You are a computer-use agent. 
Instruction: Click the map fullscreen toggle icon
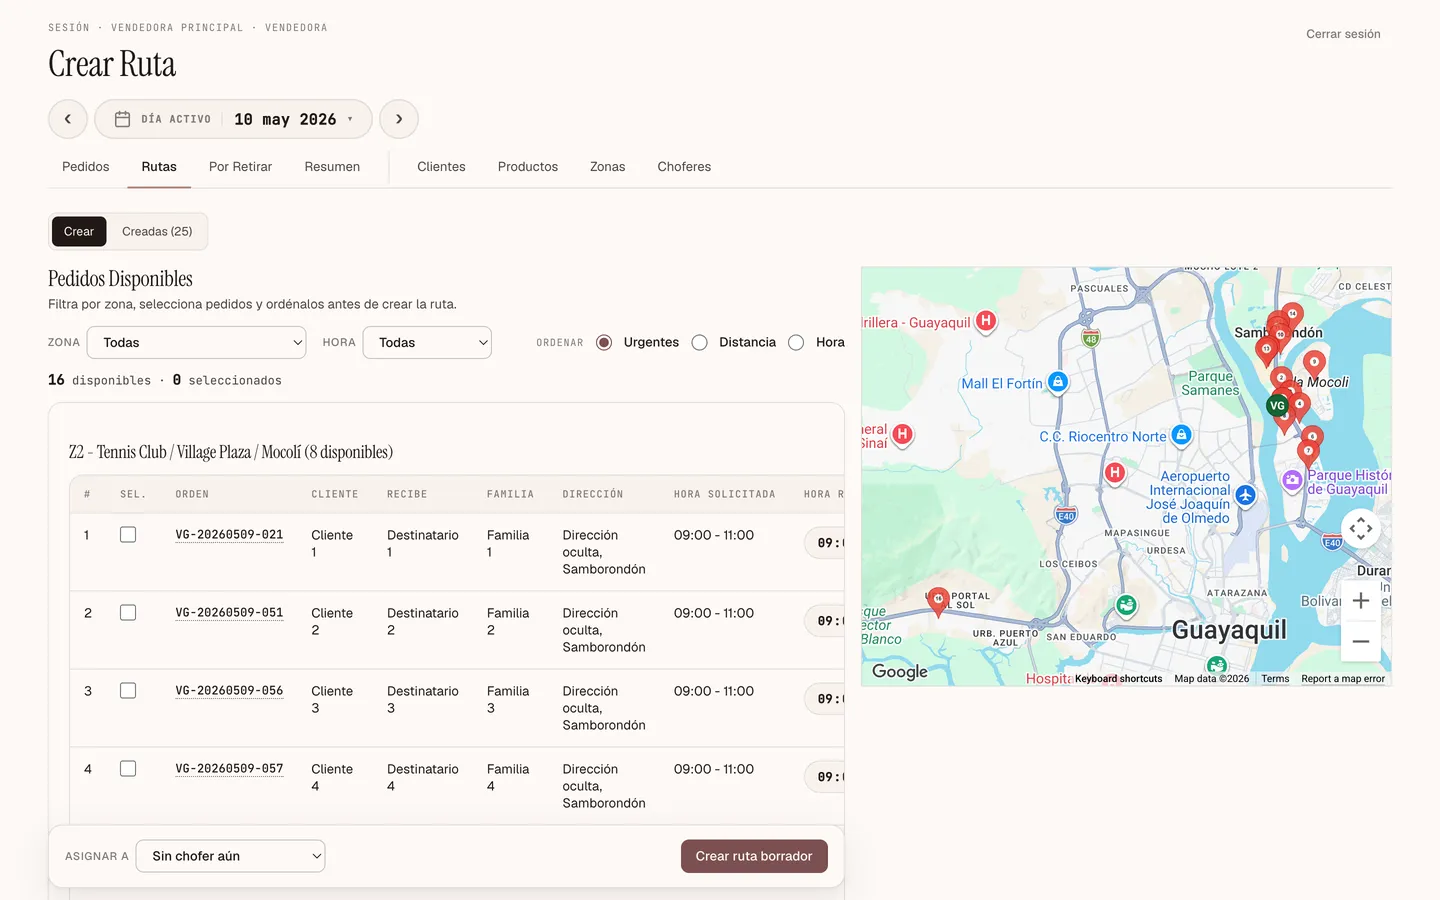[x=1361, y=528]
